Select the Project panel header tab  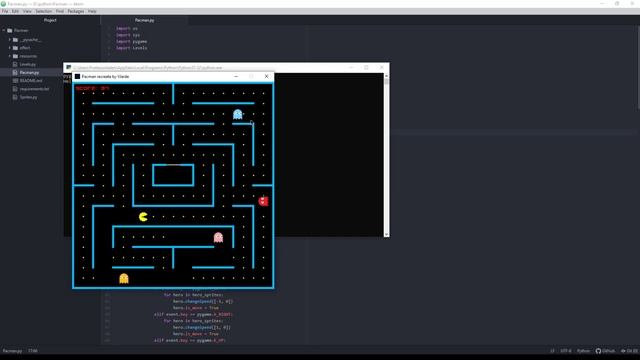(50, 20)
